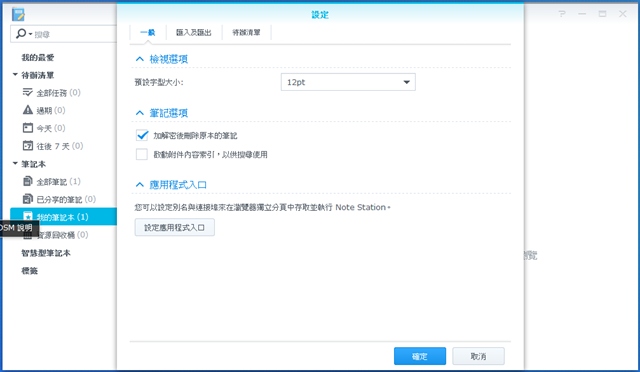
Task: Collapse the 待辦清單 tree in sidebar
Action: (15, 75)
